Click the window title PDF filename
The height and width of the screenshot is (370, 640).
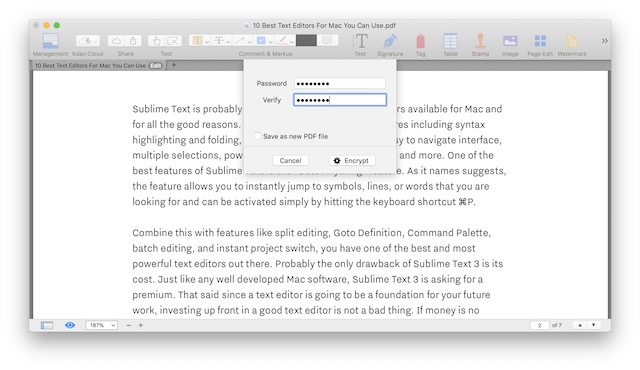point(324,25)
